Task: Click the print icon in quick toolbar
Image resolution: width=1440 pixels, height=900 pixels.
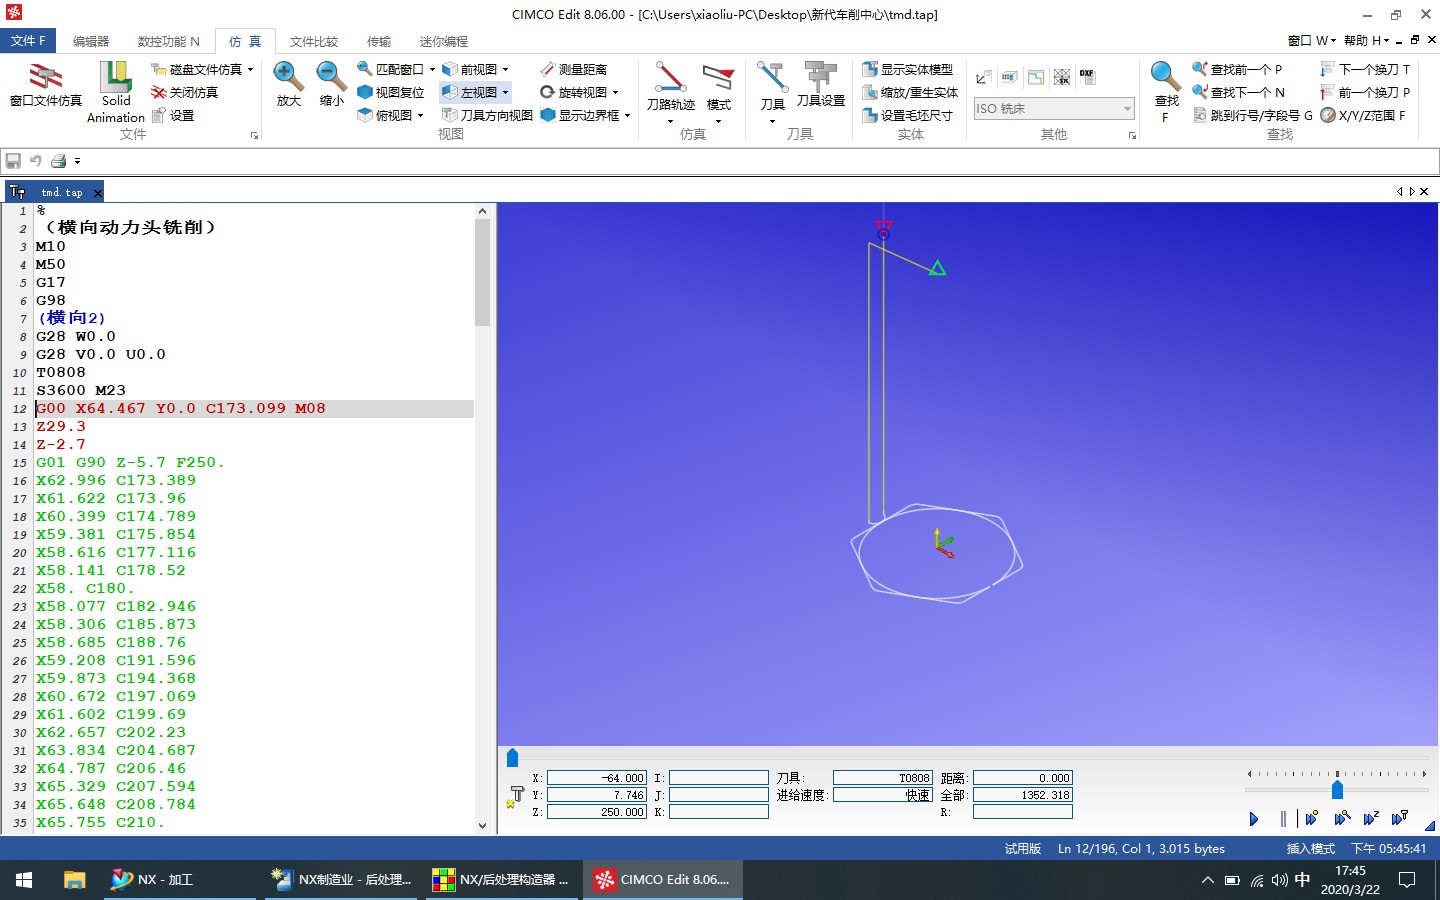Action: tap(59, 160)
